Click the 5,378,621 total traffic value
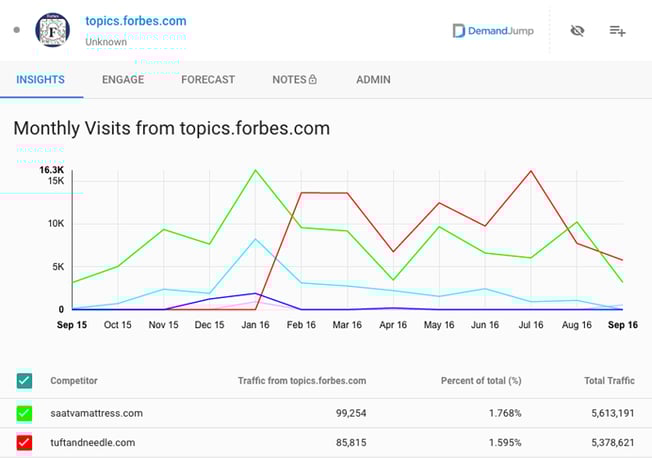Image resolution: width=652 pixels, height=458 pixels. [x=613, y=442]
